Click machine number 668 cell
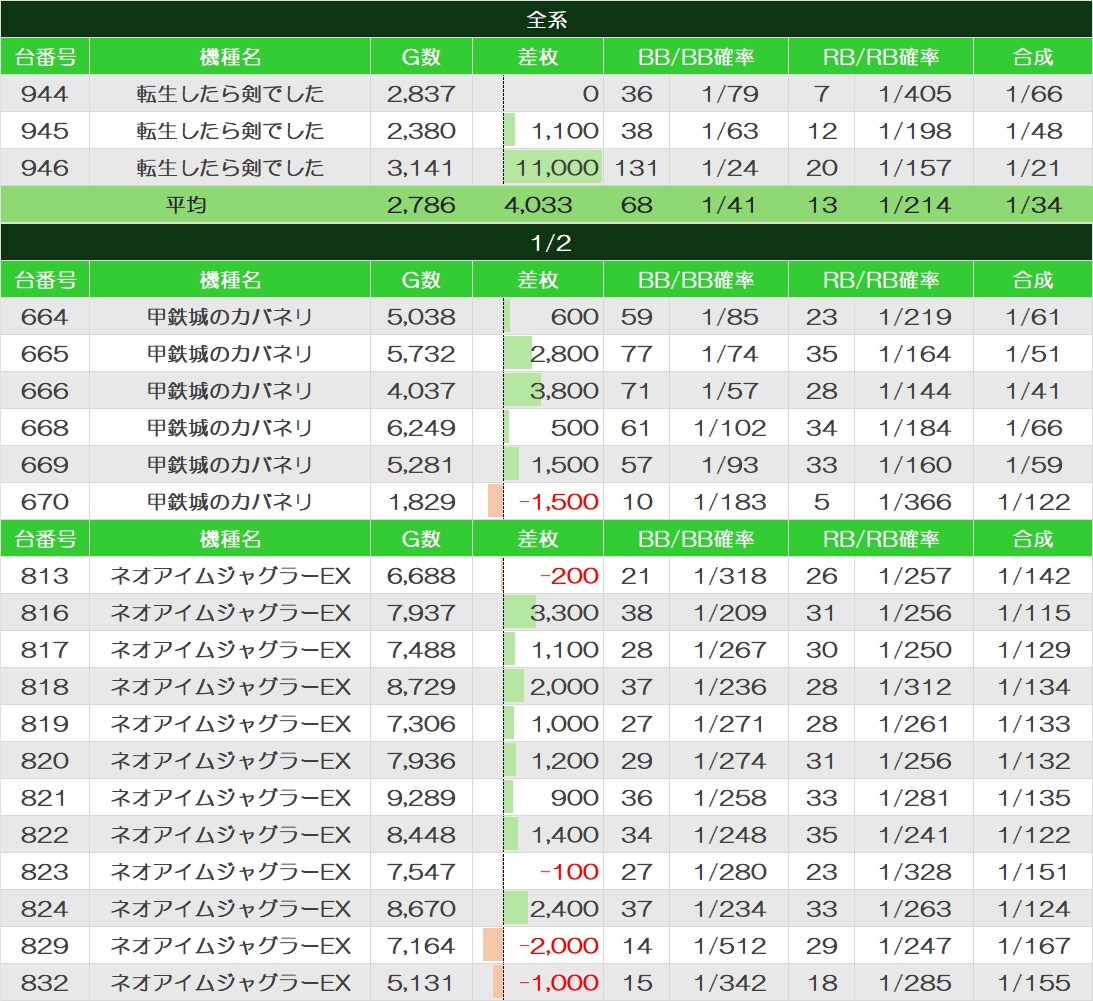1093x1001 pixels. pos(45,427)
